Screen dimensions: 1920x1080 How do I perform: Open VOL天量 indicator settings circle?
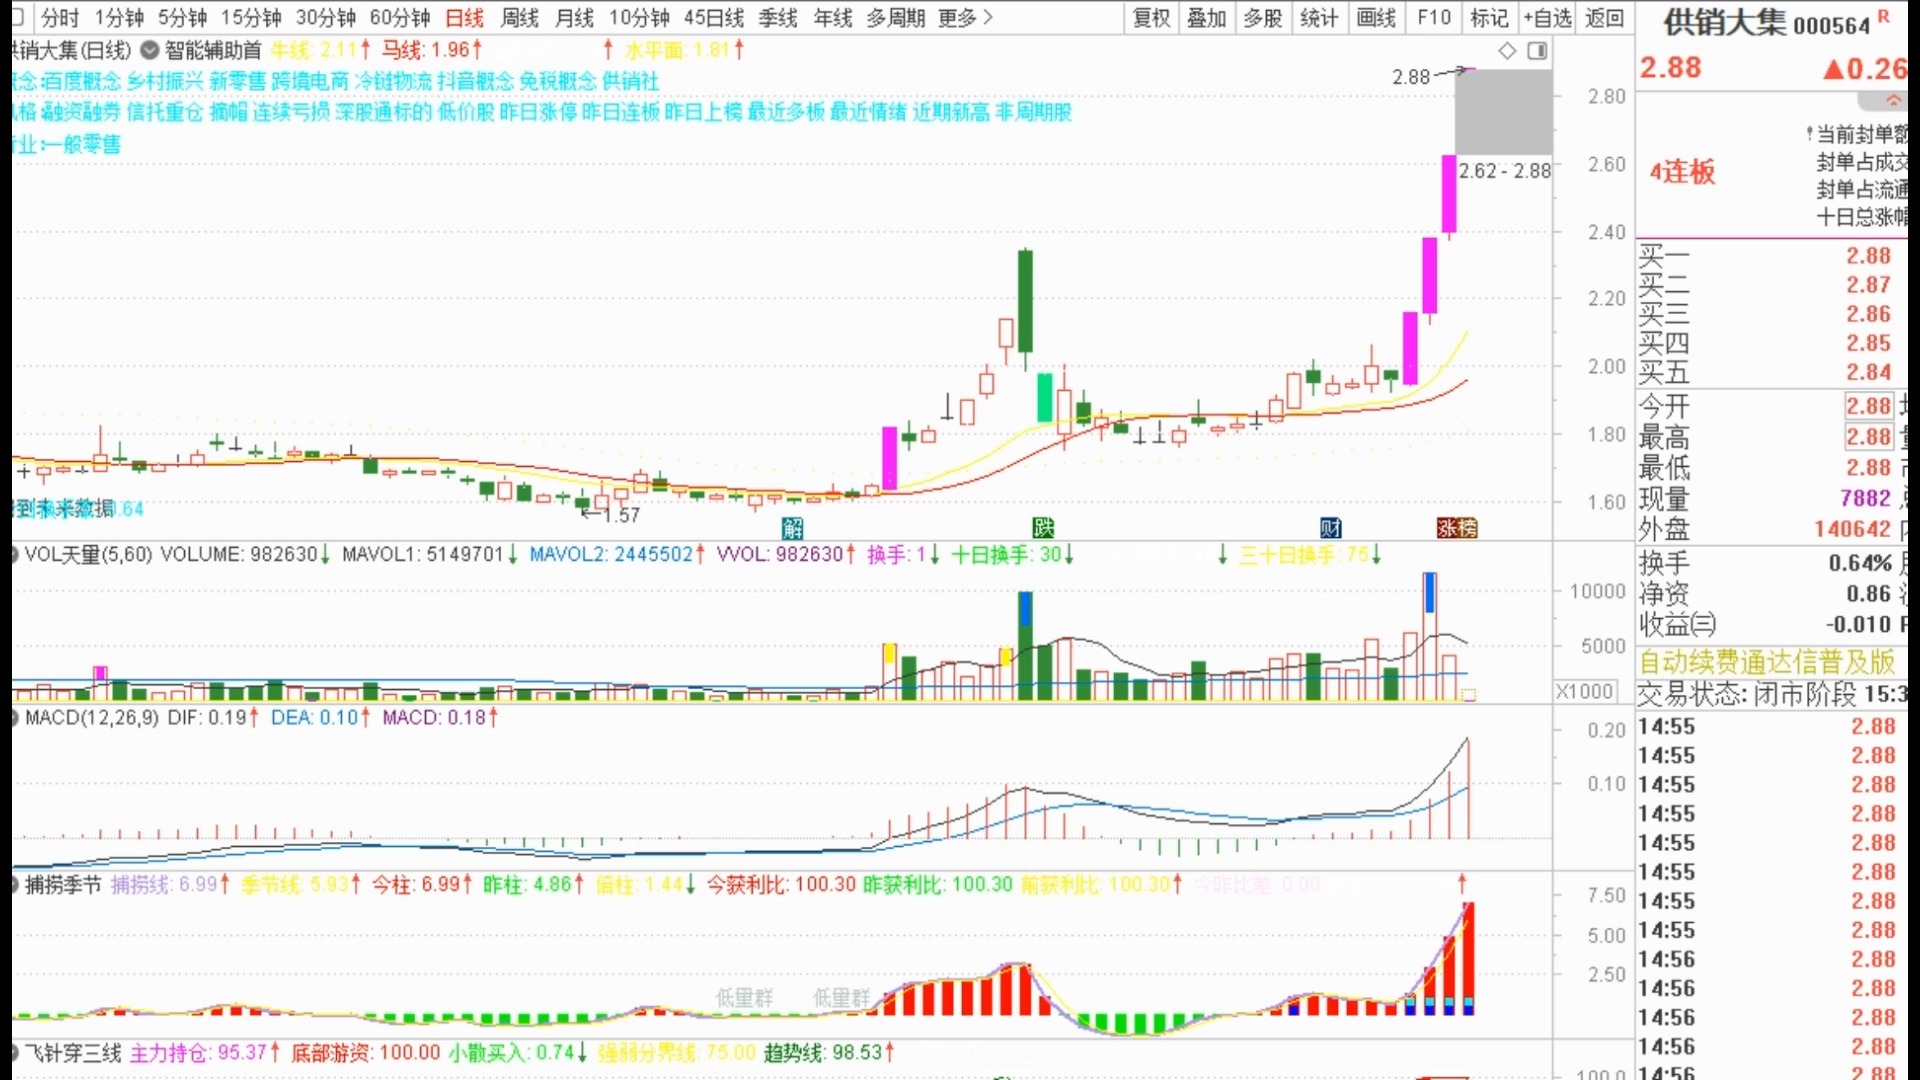pyautogui.click(x=15, y=553)
